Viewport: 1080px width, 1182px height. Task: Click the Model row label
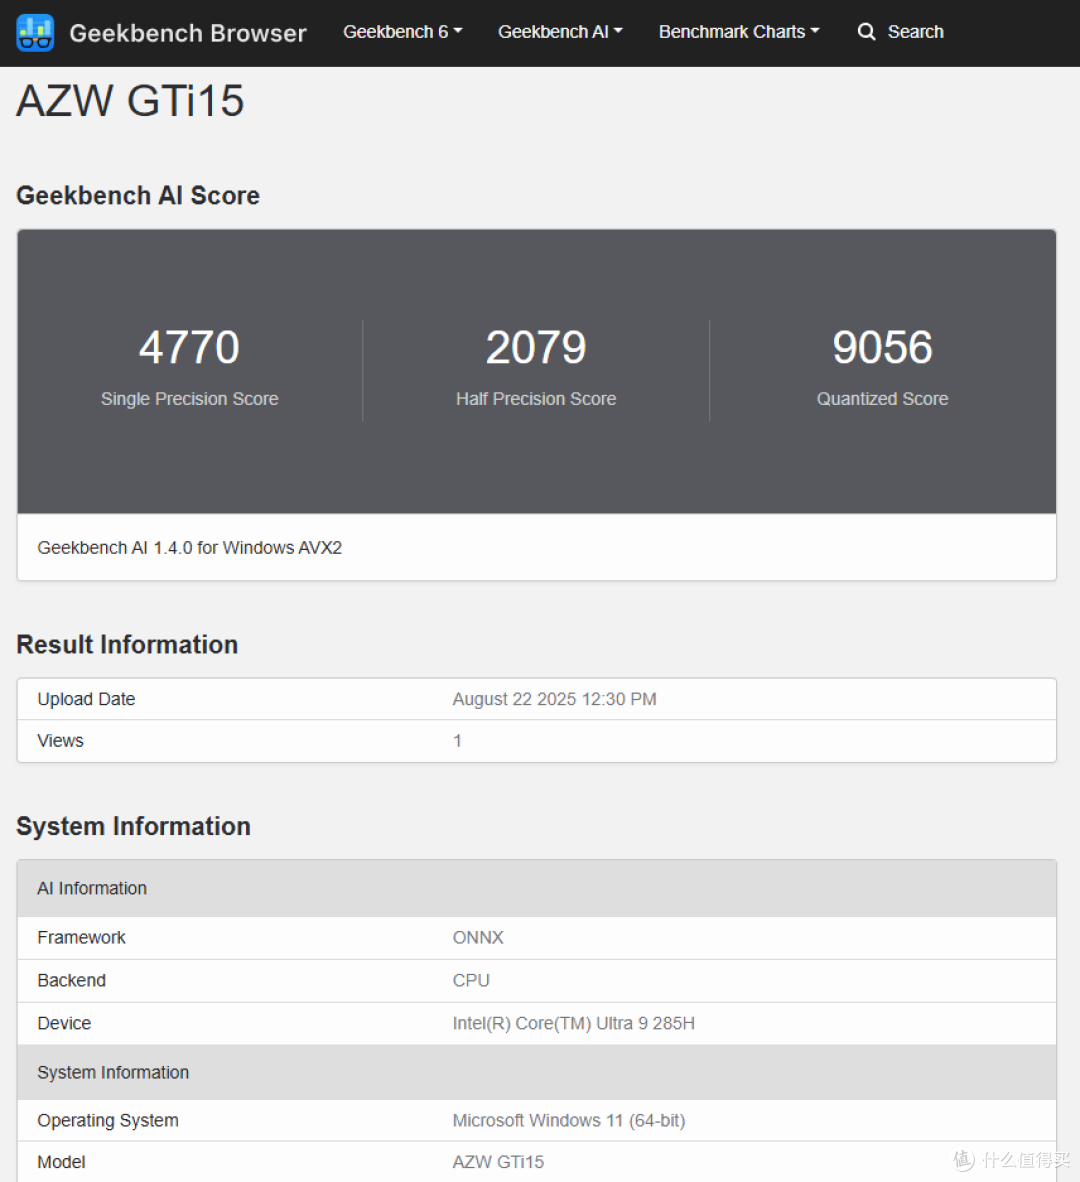(x=61, y=1162)
